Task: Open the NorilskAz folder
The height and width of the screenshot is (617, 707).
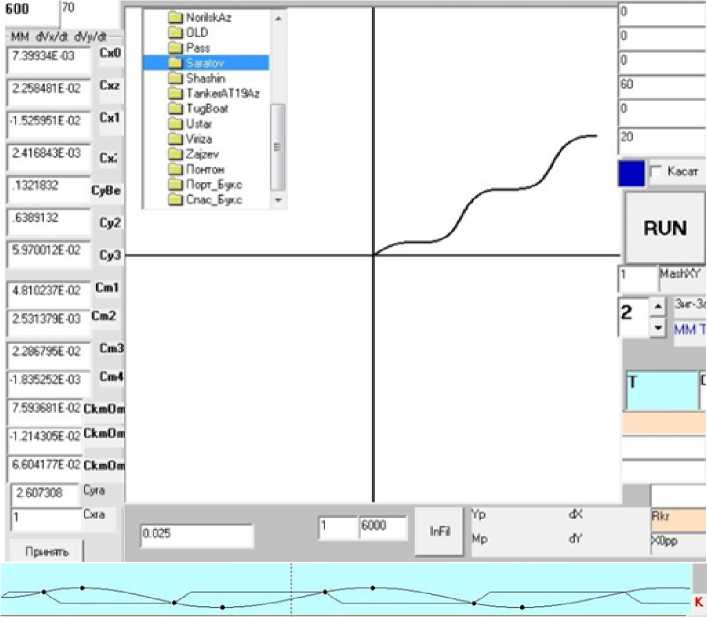Action: (200, 18)
